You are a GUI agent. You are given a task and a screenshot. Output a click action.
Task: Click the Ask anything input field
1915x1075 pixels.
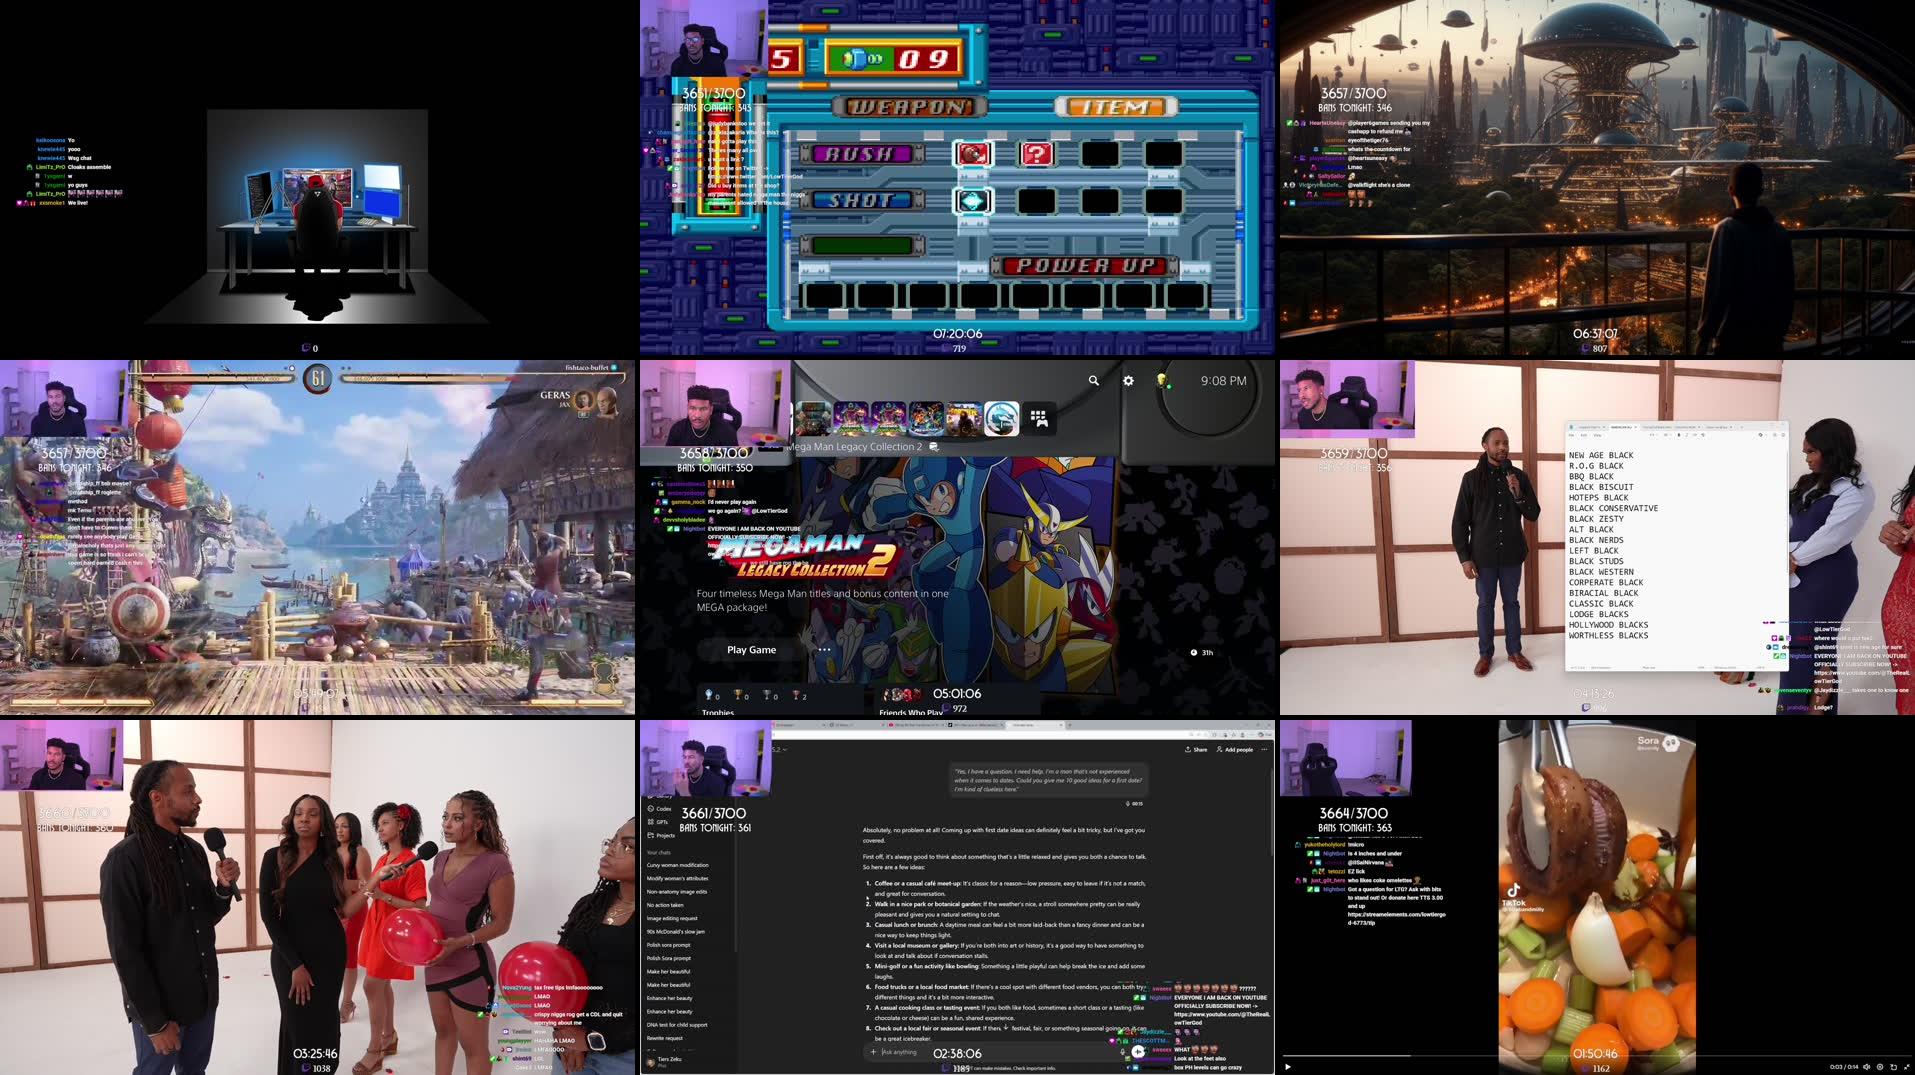tap(899, 1052)
